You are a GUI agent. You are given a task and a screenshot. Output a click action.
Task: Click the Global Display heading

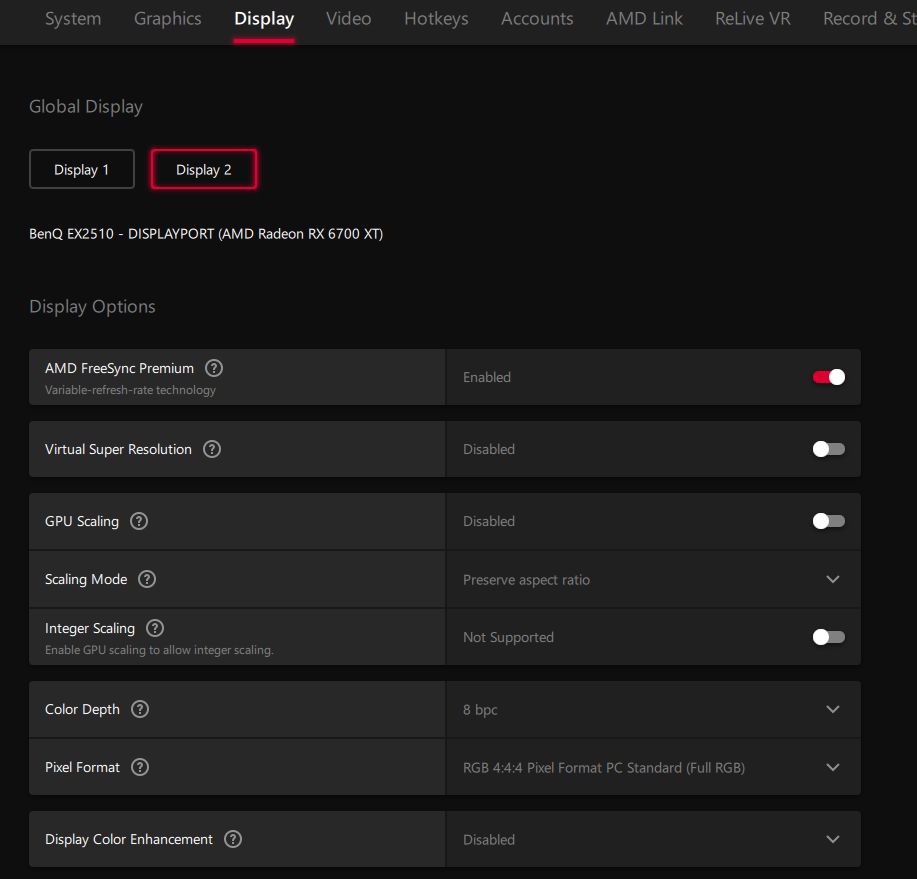(x=86, y=106)
